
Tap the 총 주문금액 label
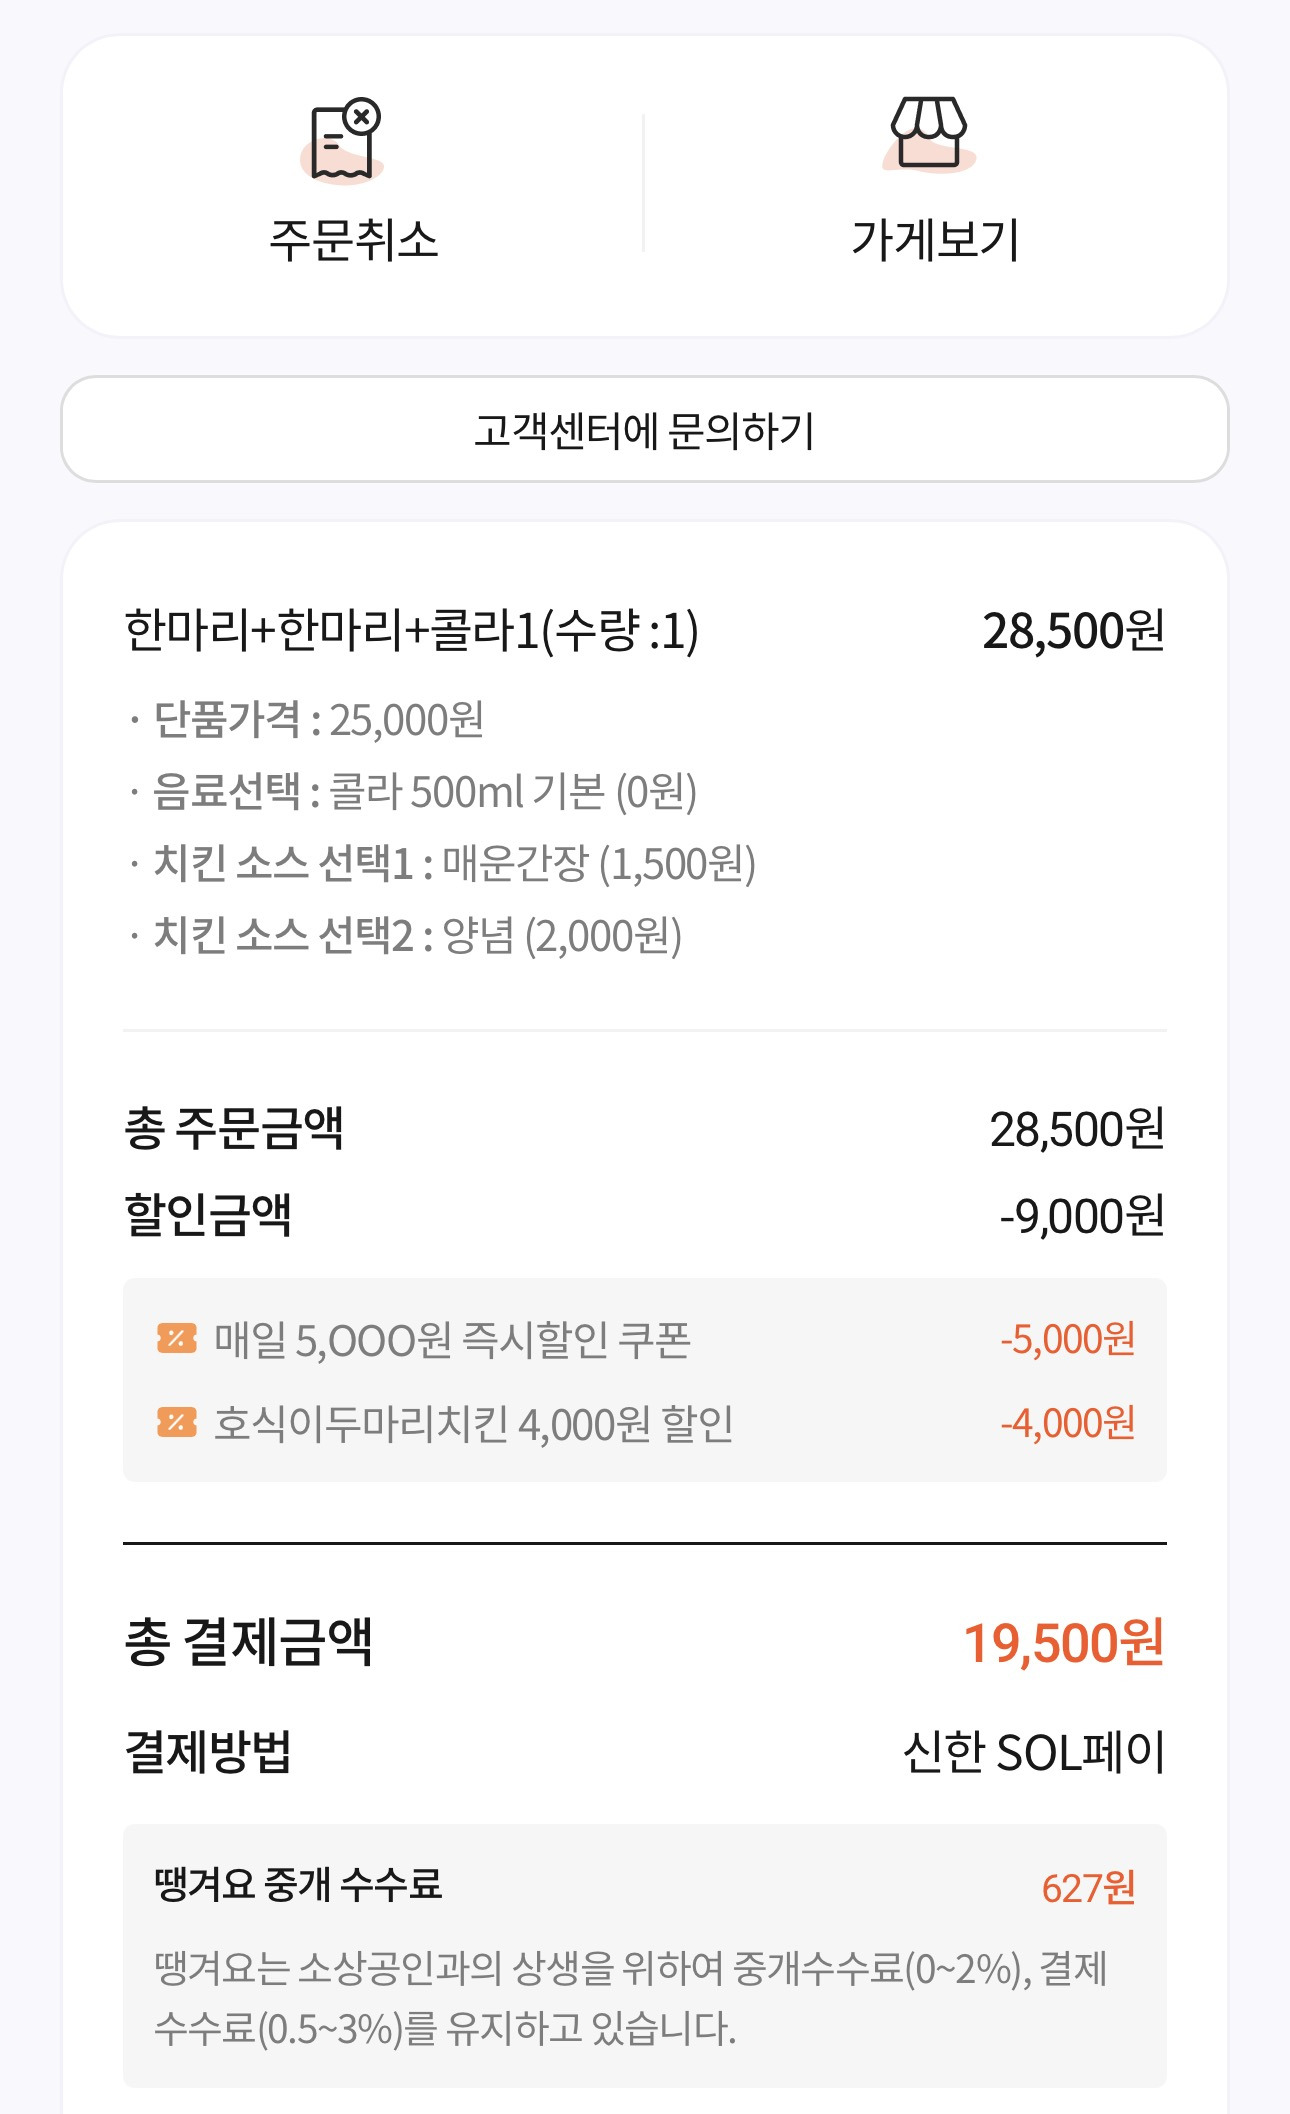(x=234, y=1129)
